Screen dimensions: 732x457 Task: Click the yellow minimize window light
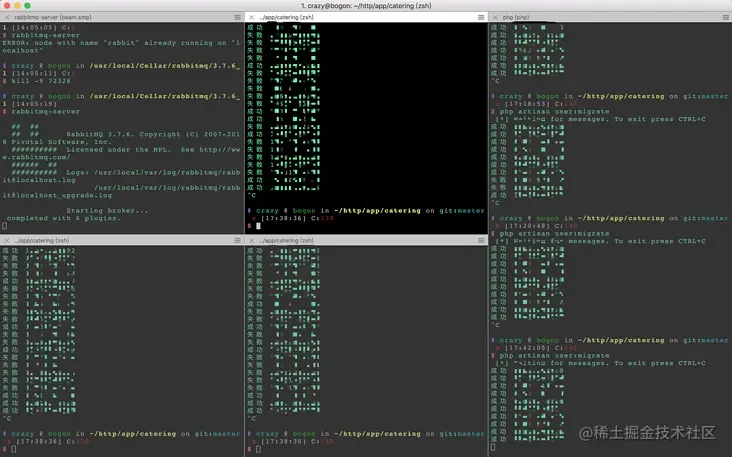[17, 6]
